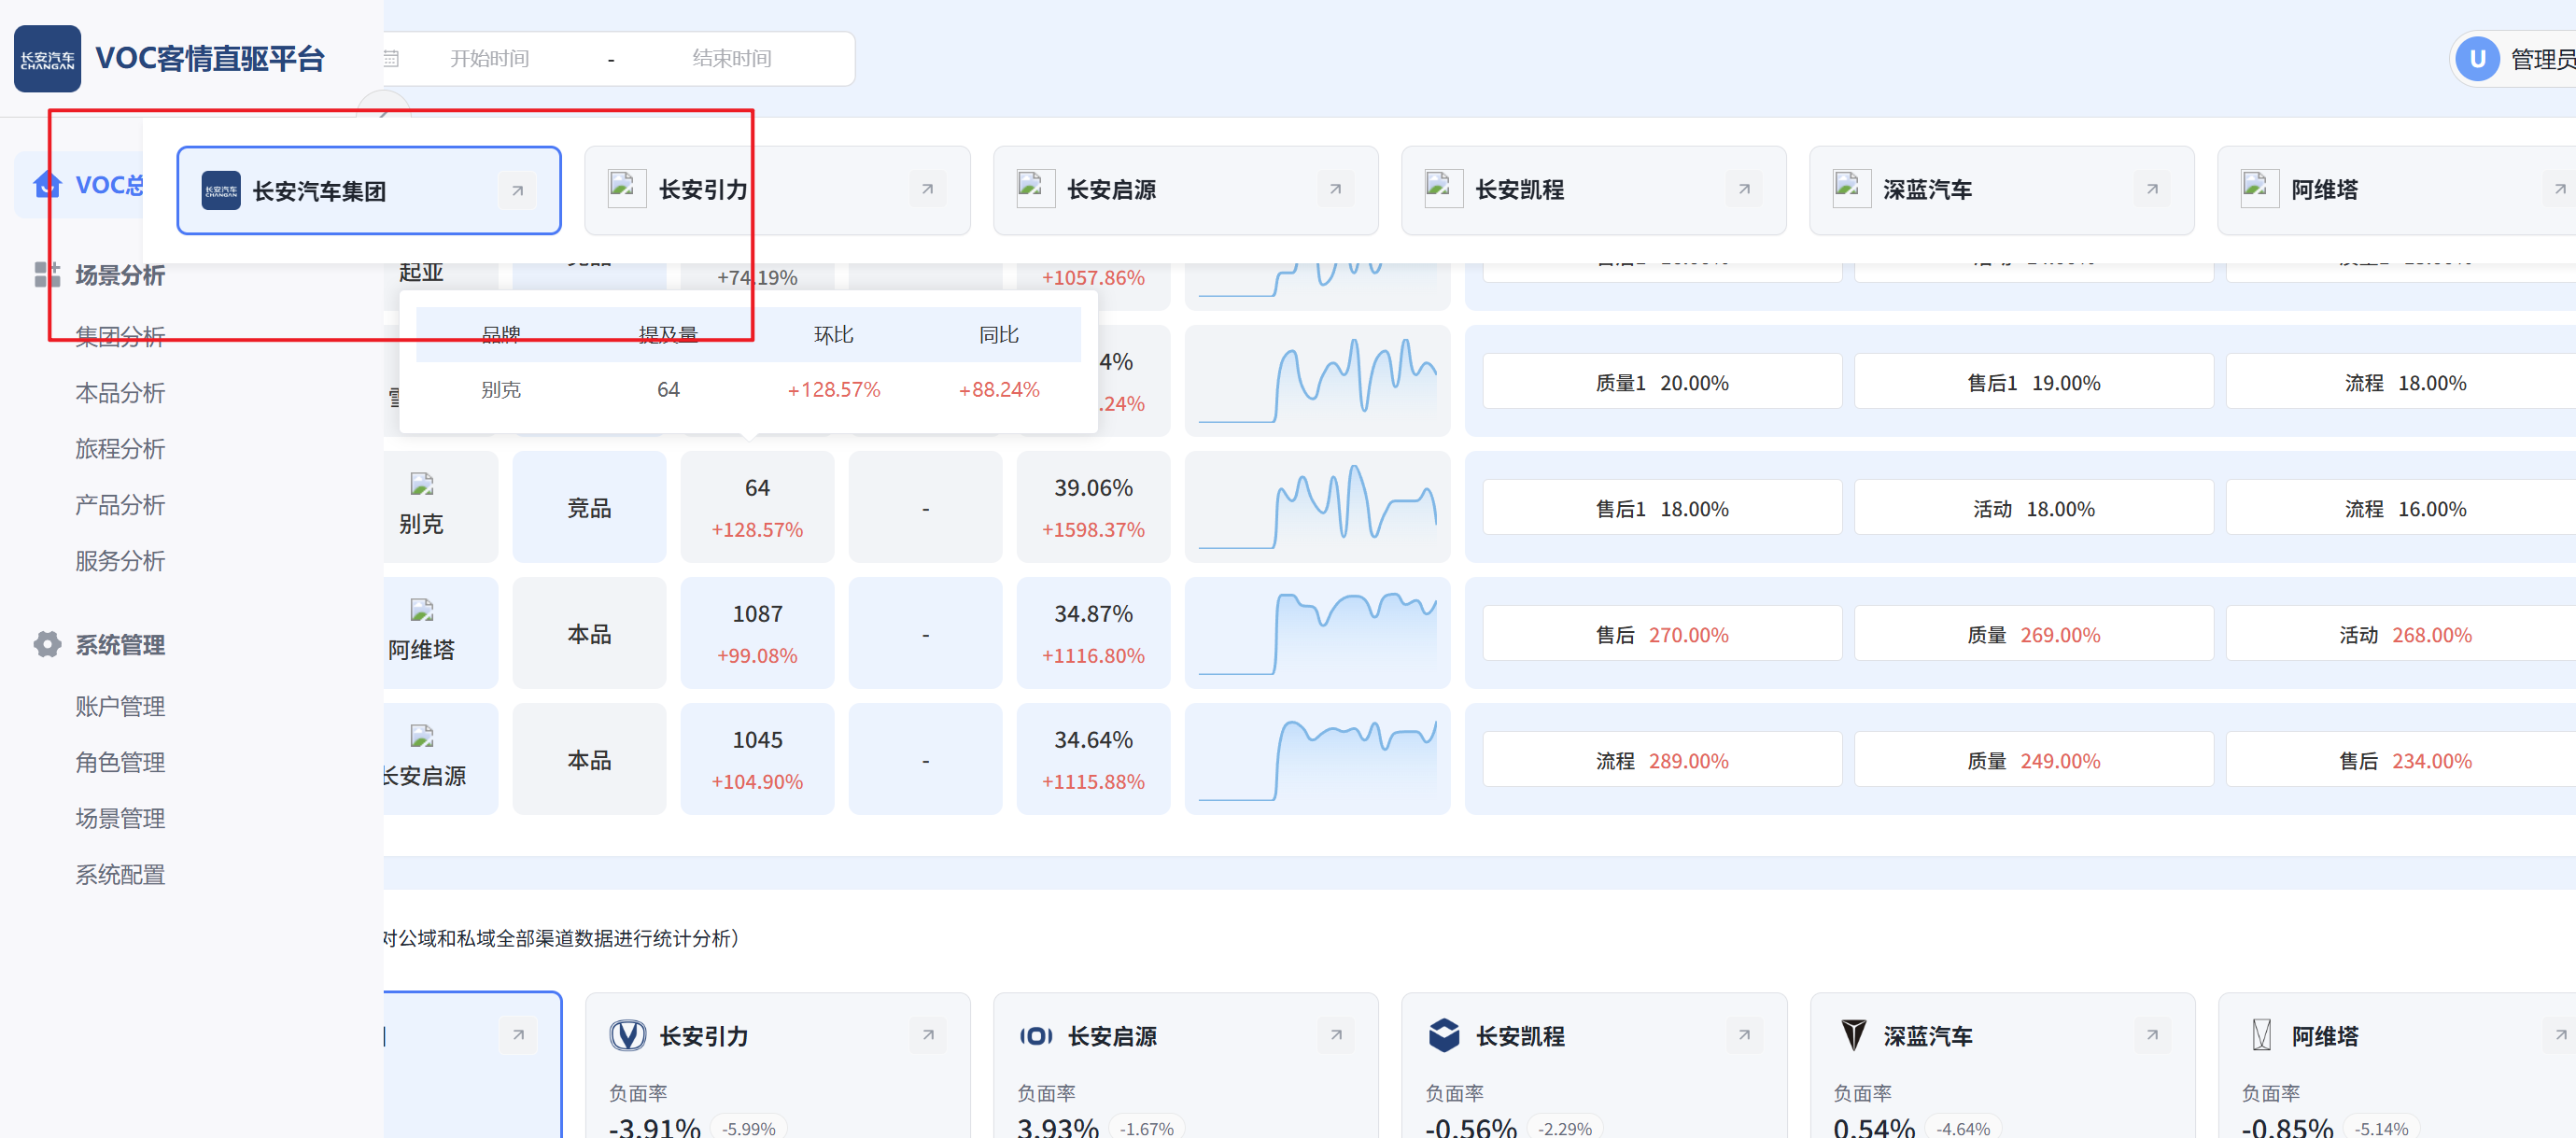Click the bottom 深蓝汽车 logo icon
Viewport: 2576px width, 1138px height.
[x=1853, y=1035]
